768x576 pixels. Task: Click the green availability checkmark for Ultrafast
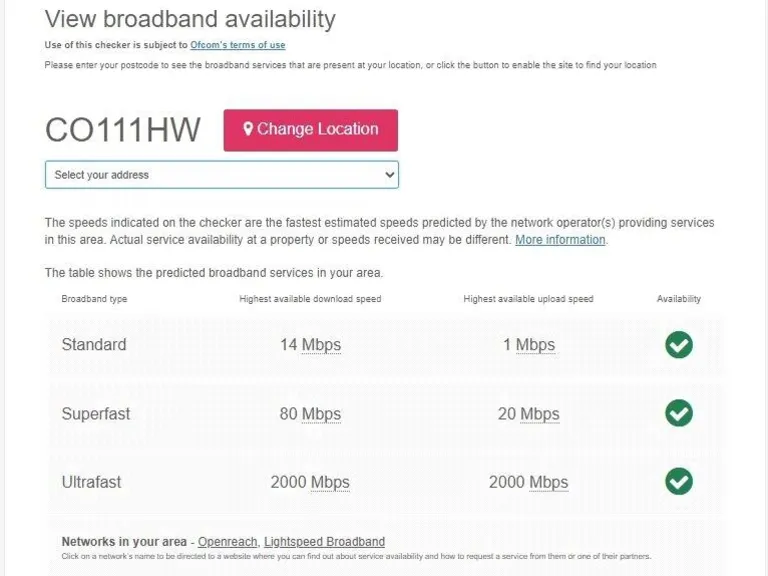[679, 481]
